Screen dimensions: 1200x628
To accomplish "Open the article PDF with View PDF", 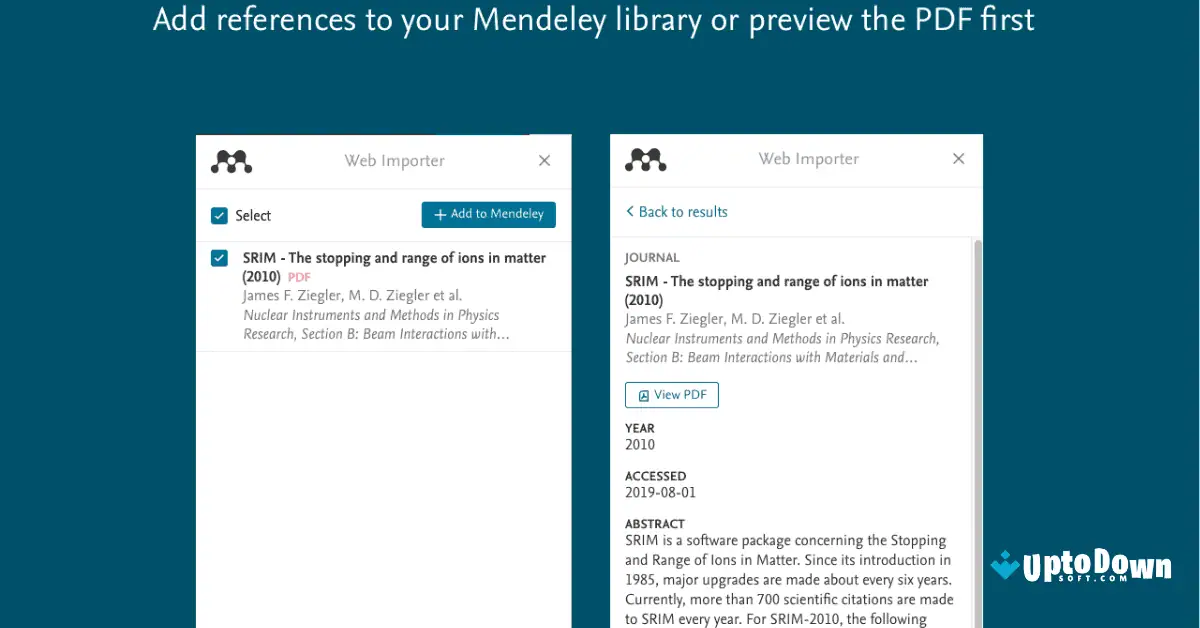I will (x=671, y=394).
